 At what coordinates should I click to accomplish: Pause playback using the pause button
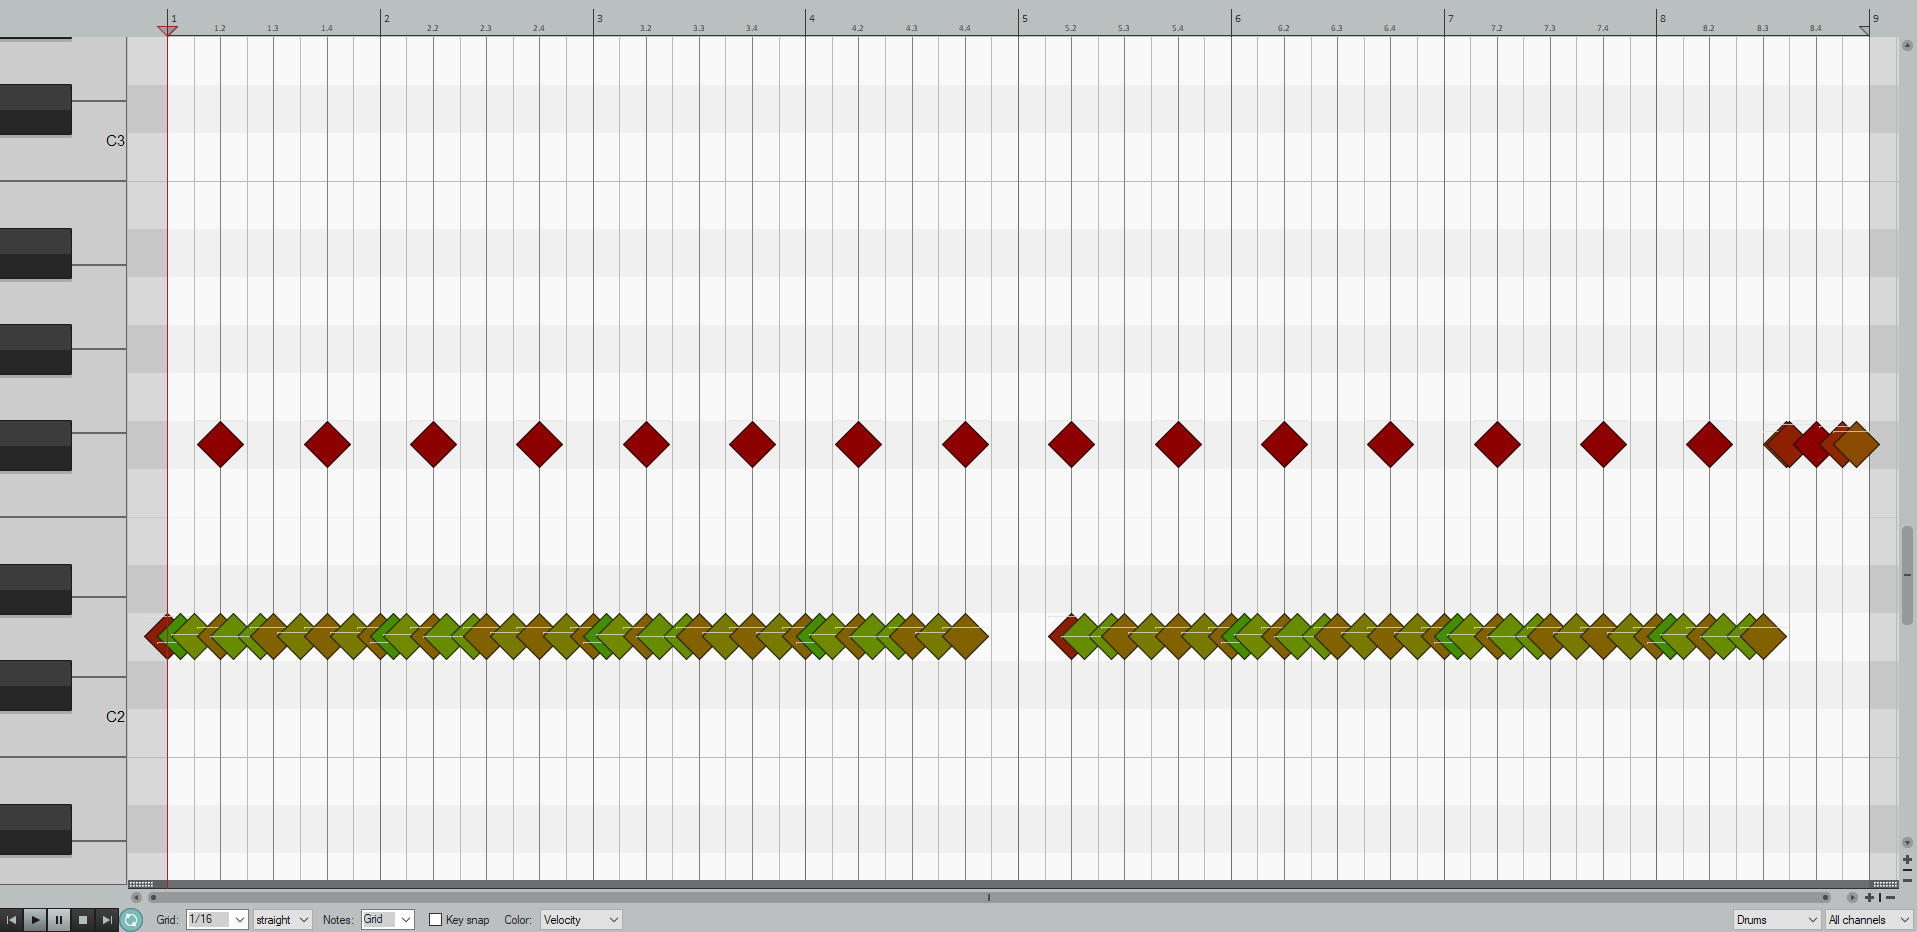(59, 920)
